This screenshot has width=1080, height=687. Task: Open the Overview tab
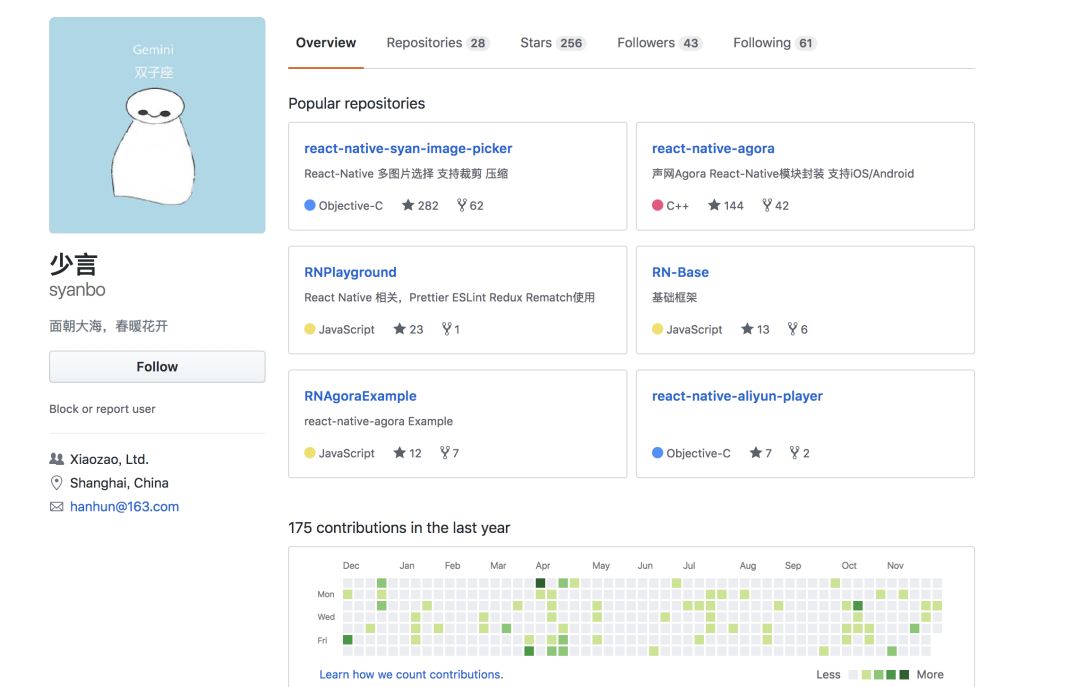[326, 43]
